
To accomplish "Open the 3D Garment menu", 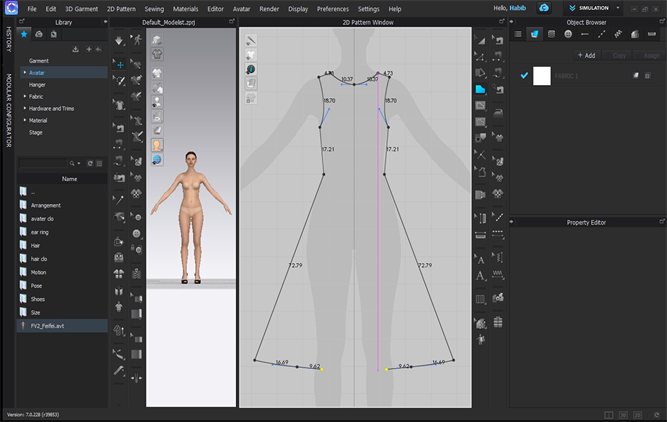I will 81,9.
